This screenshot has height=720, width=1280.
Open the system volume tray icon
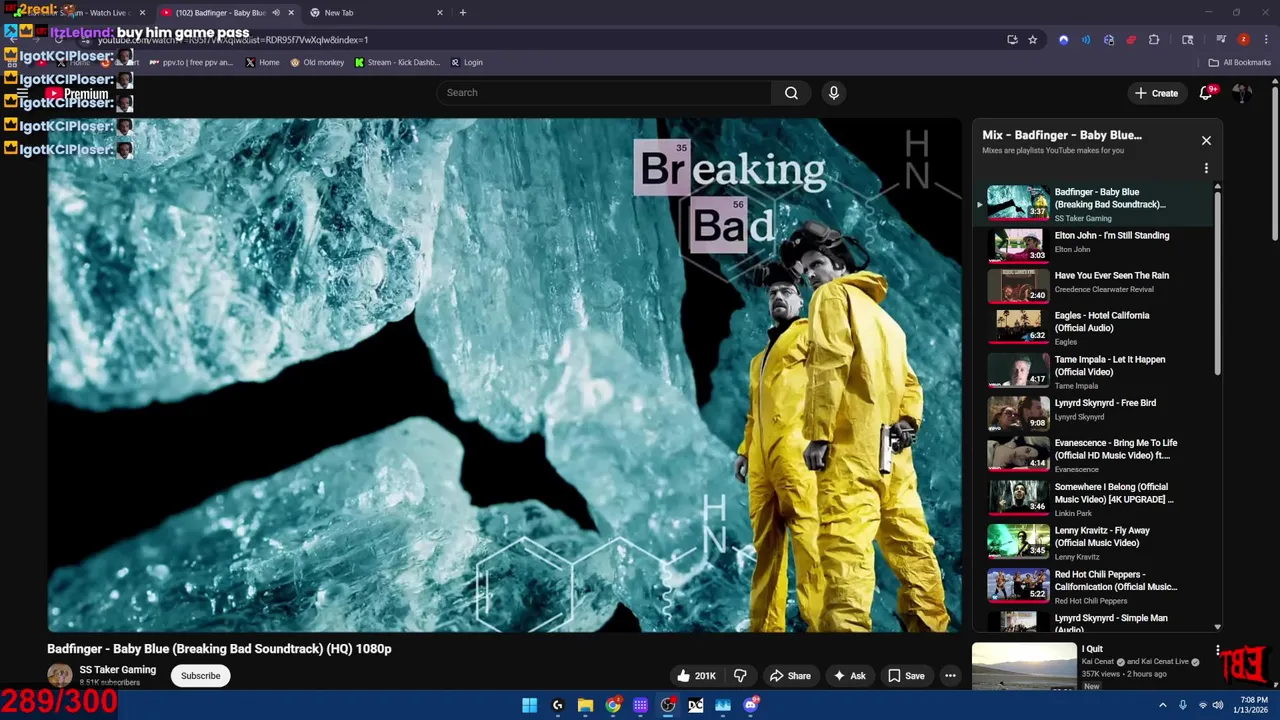pyautogui.click(x=1217, y=705)
